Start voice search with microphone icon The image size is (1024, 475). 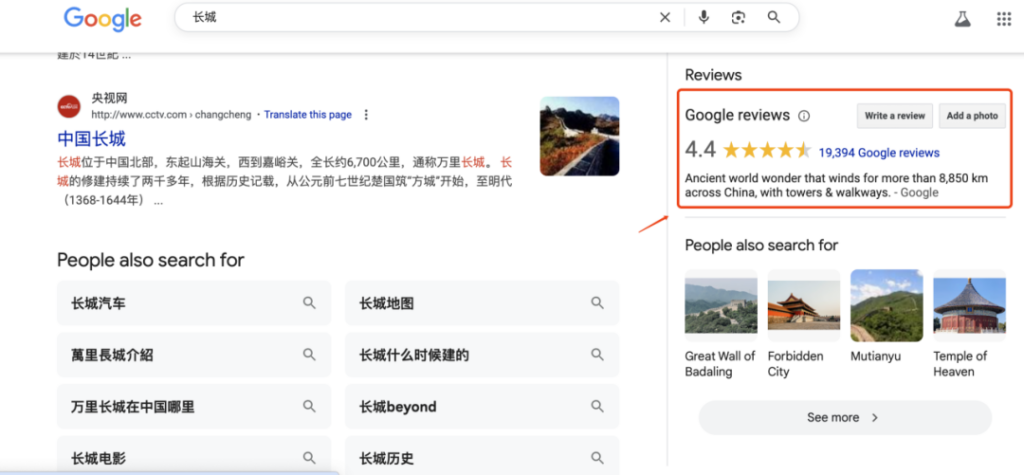pyautogui.click(x=704, y=17)
